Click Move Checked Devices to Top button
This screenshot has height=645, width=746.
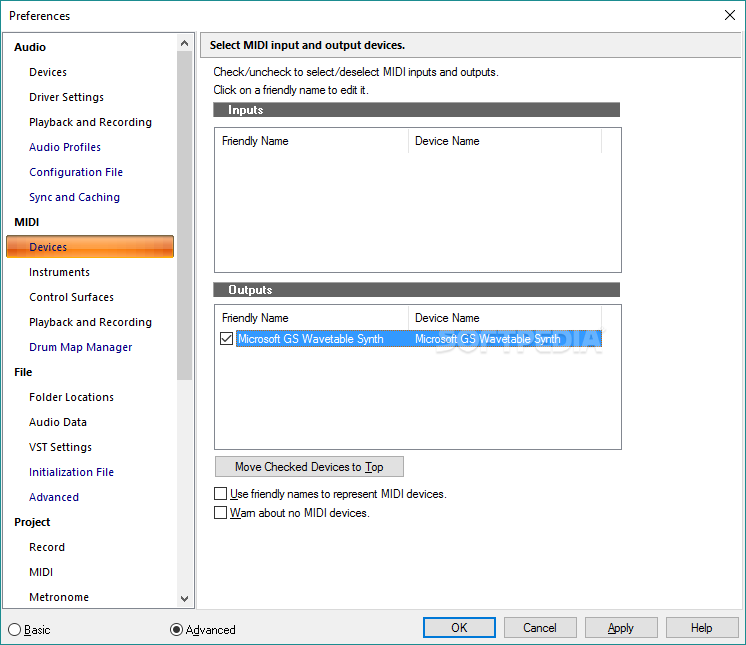pyautogui.click(x=309, y=467)
